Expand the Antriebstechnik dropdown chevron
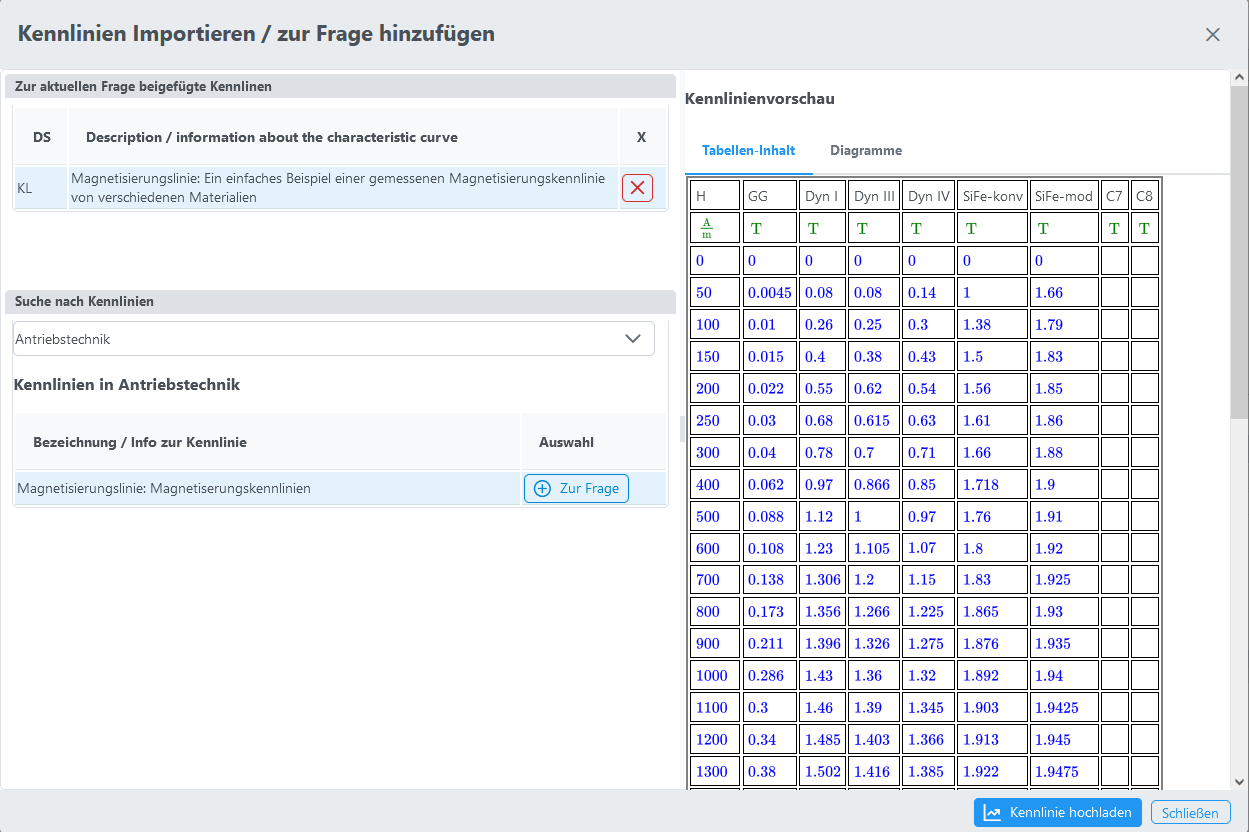The height and width of the screenshot is (832, 1249). coord(632,339)
